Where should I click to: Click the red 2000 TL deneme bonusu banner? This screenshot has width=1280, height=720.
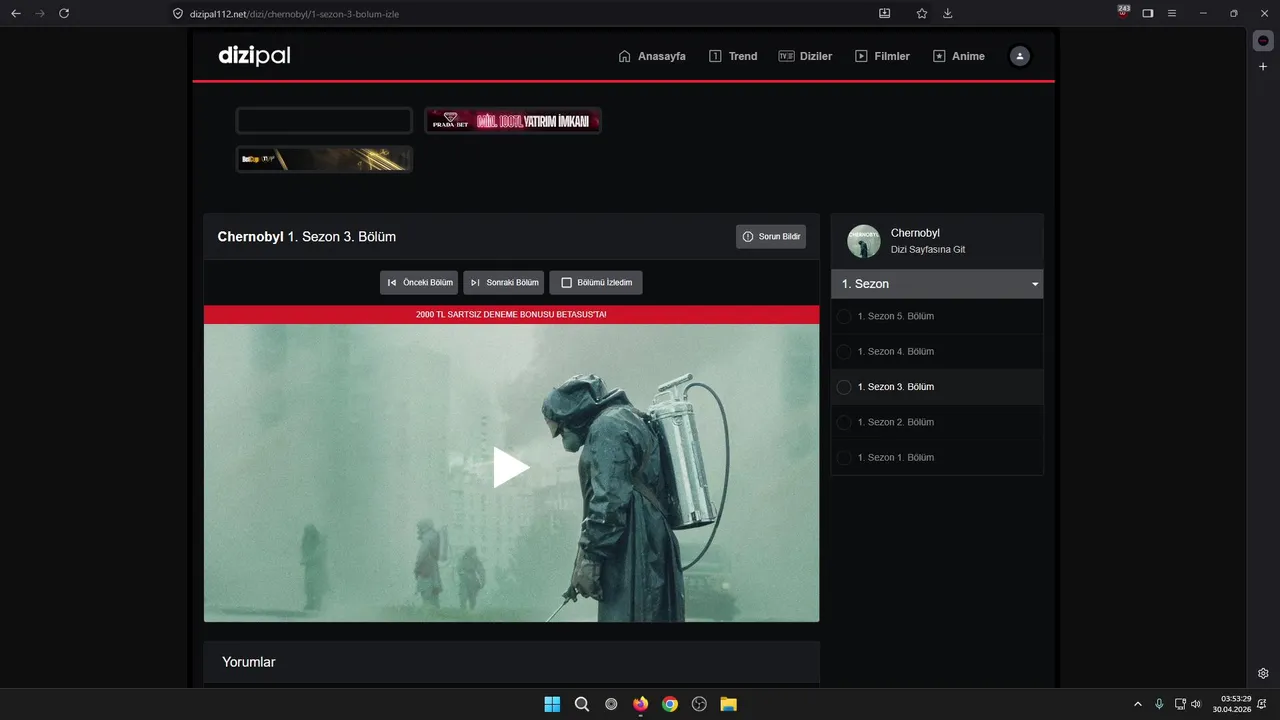pos(511,314)
